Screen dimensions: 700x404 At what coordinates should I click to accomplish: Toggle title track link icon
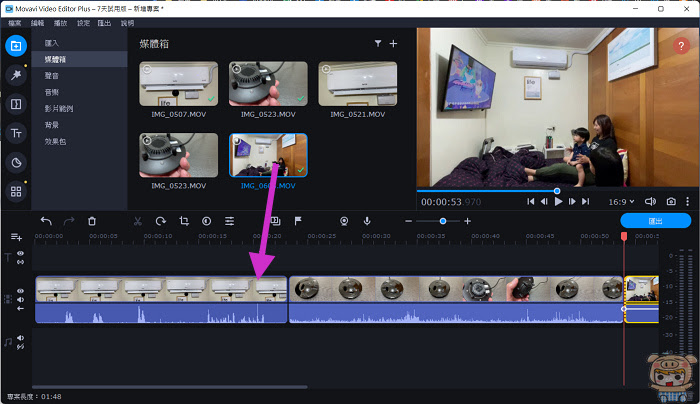[x=21, y=262]
